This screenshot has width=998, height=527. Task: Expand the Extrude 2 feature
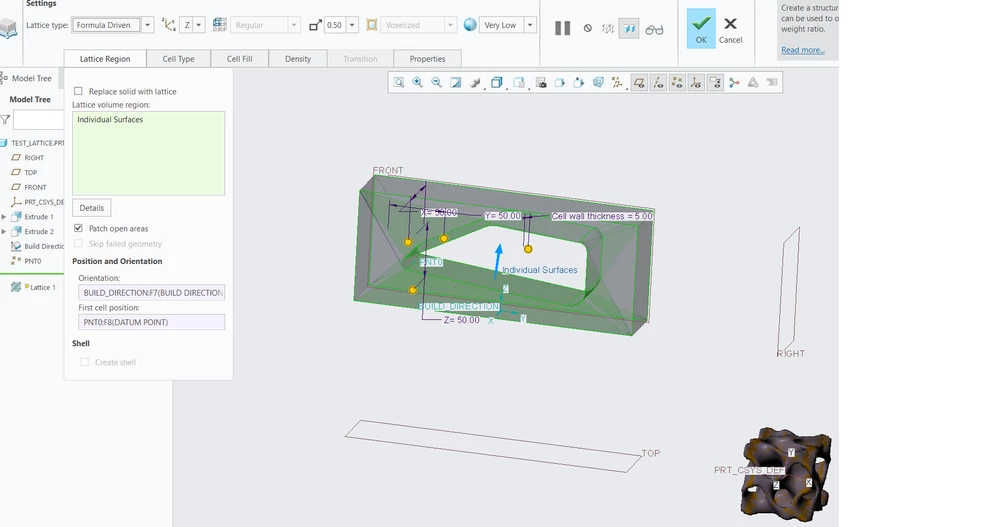tap(4, 232)
